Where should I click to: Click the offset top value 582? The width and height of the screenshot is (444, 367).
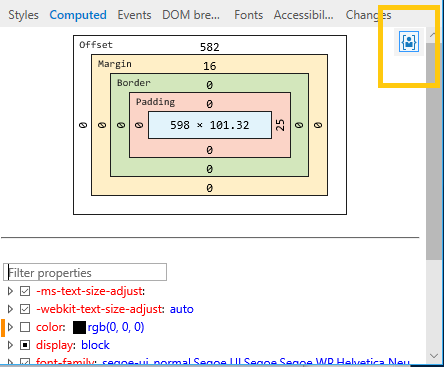point(210,47)
